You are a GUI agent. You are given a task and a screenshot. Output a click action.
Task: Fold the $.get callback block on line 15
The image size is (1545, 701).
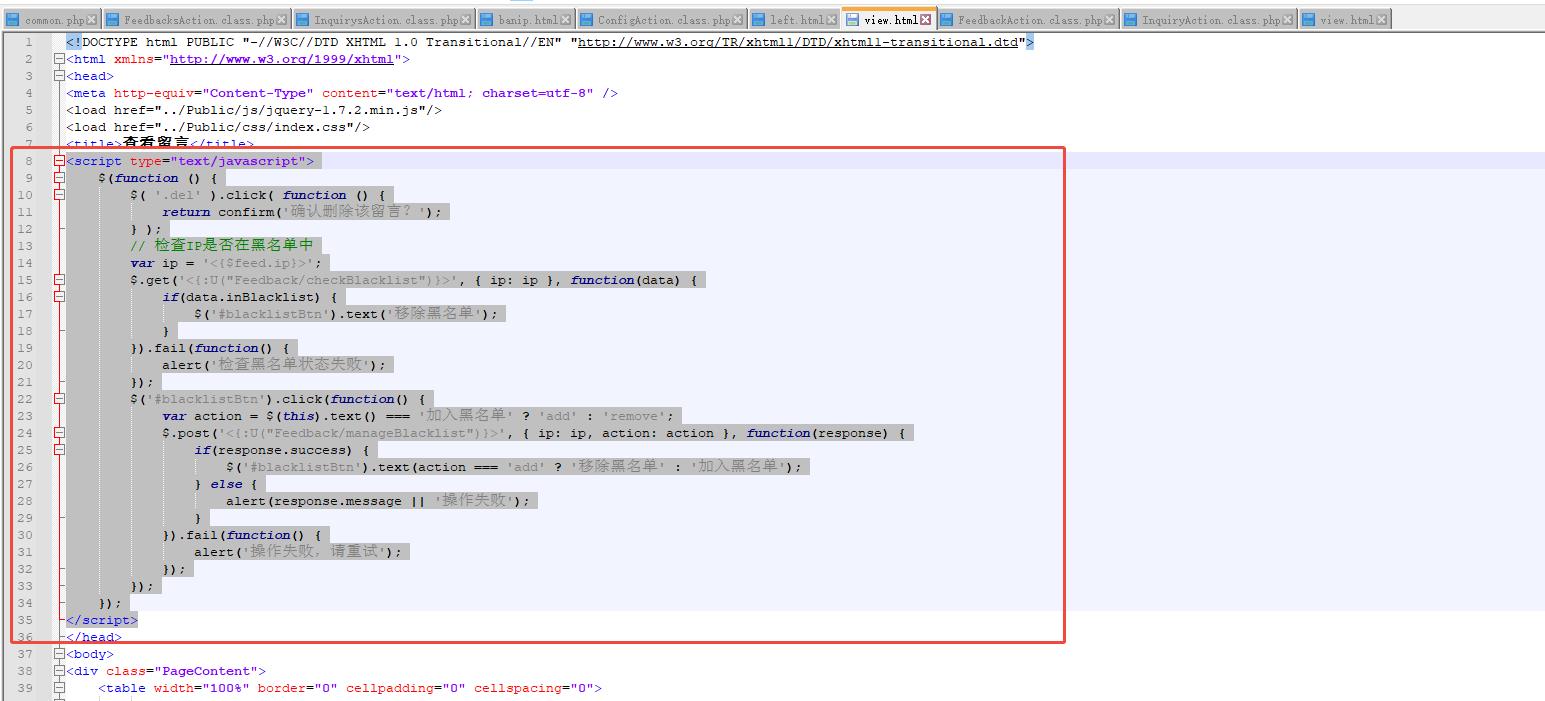point(59,280)
